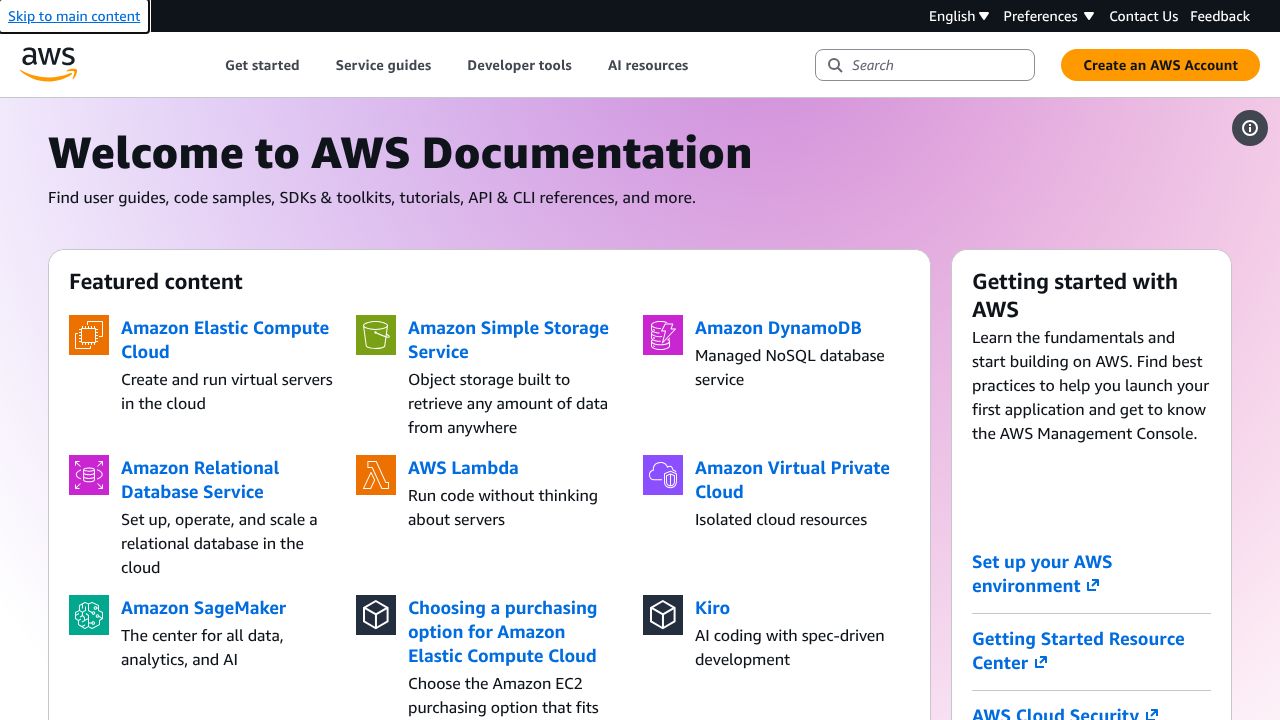Click the info circle icon button
The width and height of the screenshot is (1280, 720).
tap(1250, 128)
